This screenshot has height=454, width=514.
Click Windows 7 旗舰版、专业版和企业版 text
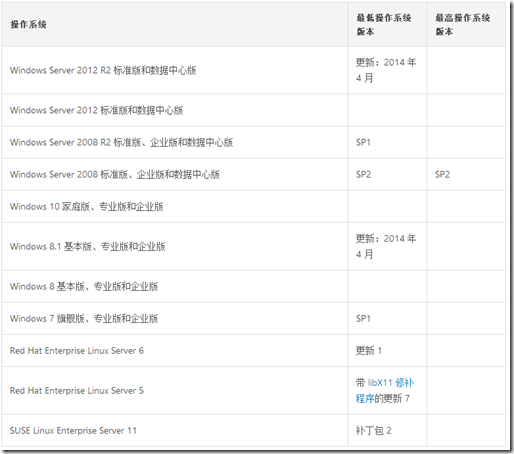click(x=84, y=318)
